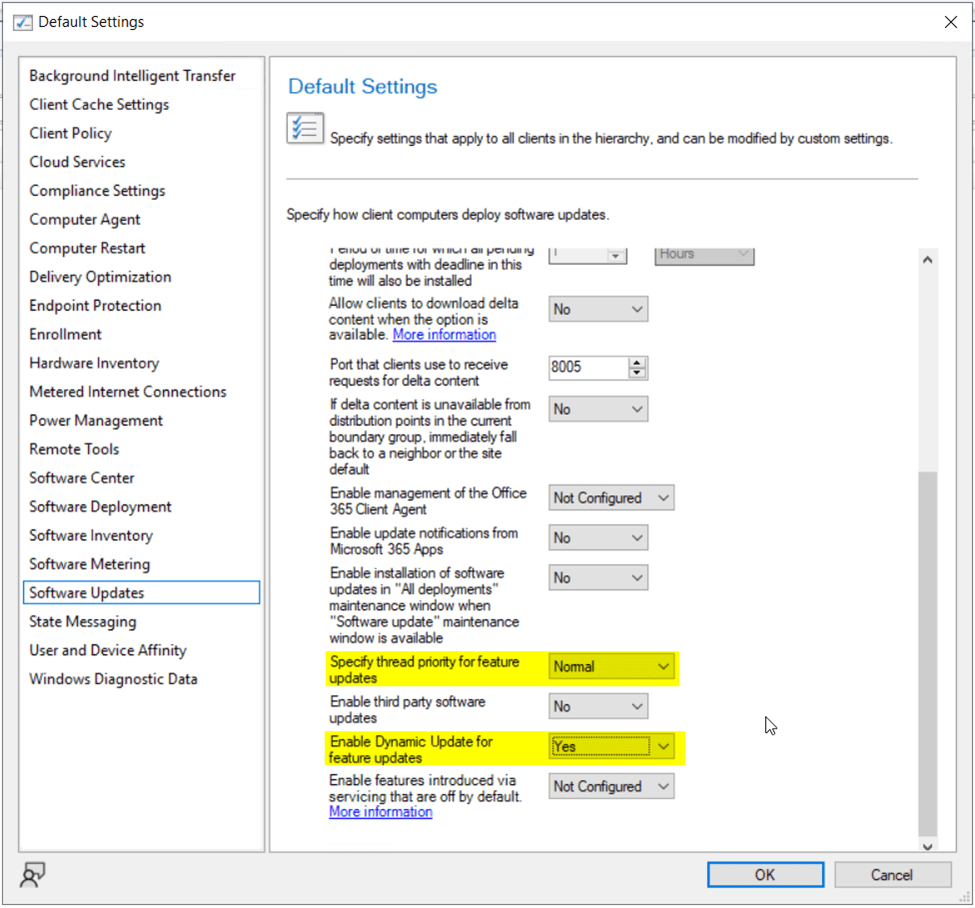This screenshot has width=975, height=908.
Task: Click the Cancel button
Action: [x=891, y=875]
